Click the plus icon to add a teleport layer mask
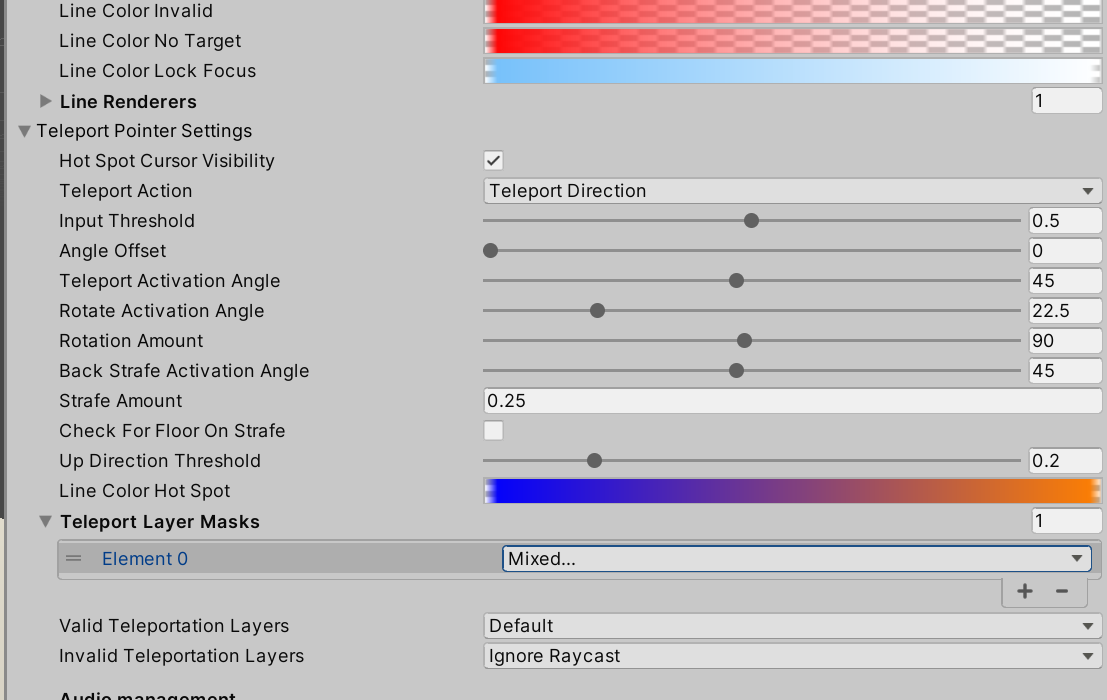 pyautogui.click(x=1023, y=591)
